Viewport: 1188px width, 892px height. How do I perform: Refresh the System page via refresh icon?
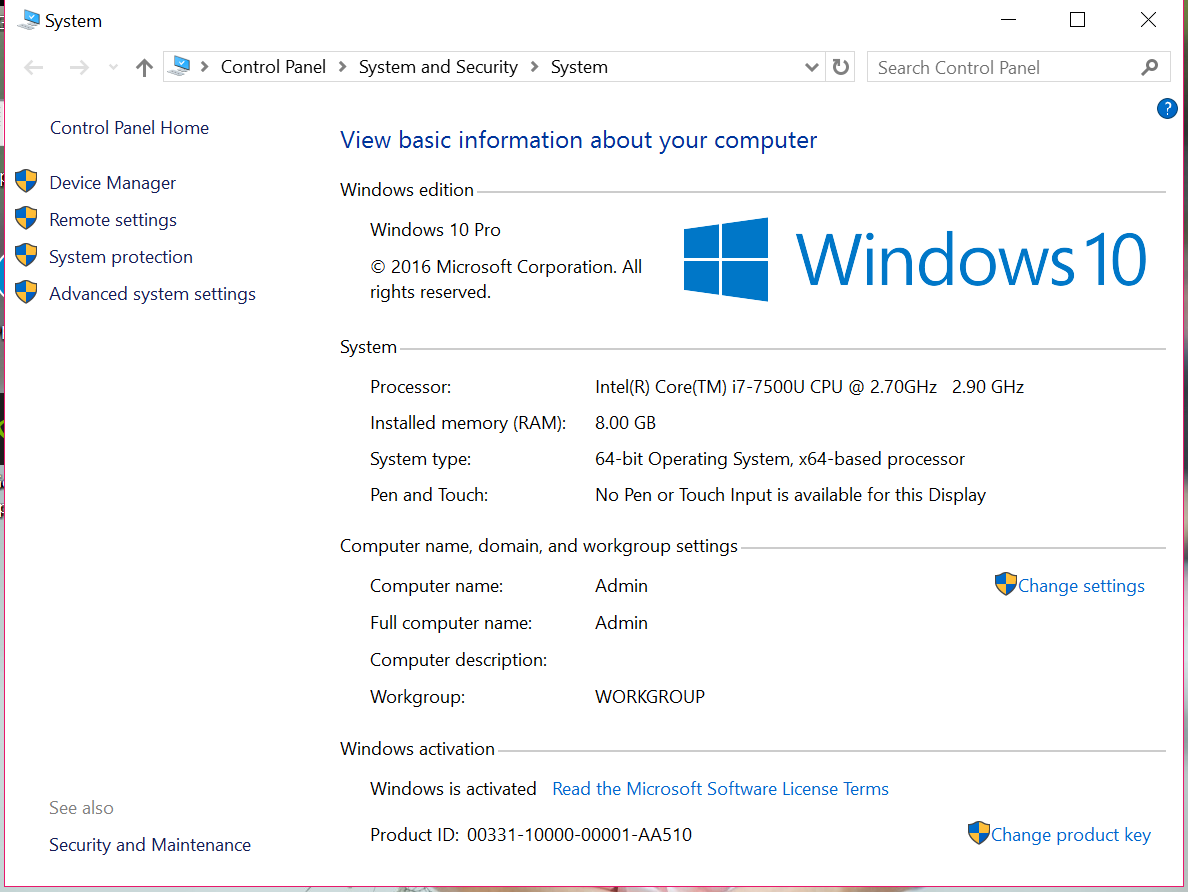click(840, 67)
